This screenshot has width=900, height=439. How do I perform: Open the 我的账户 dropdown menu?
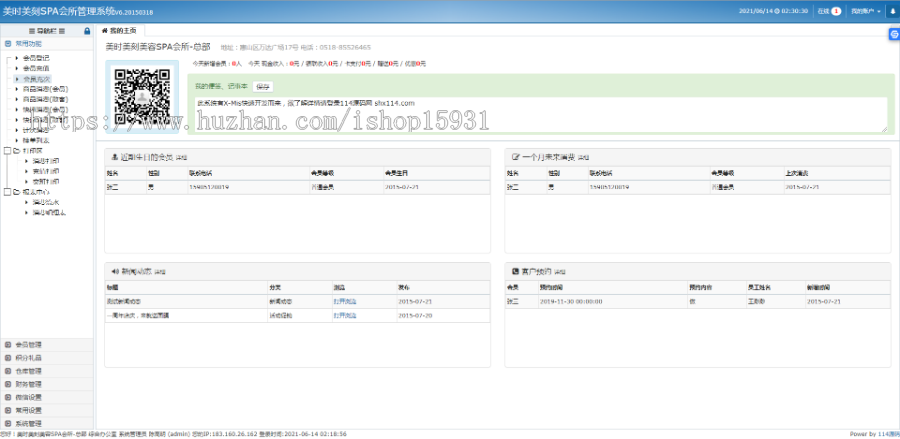[864, 12]
